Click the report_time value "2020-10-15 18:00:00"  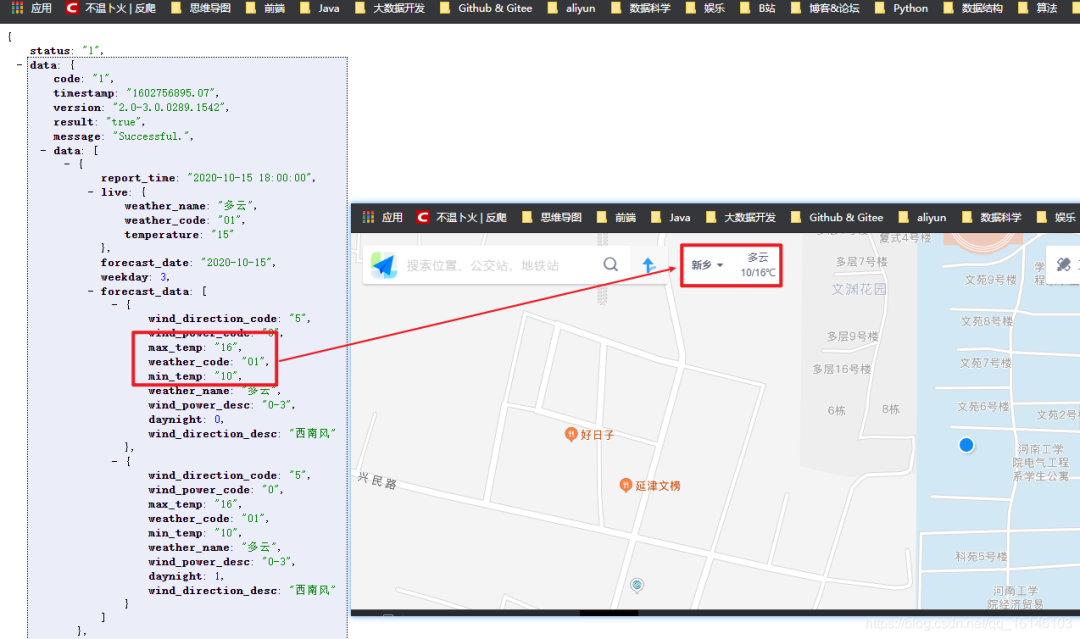click(x=251, y=178)
